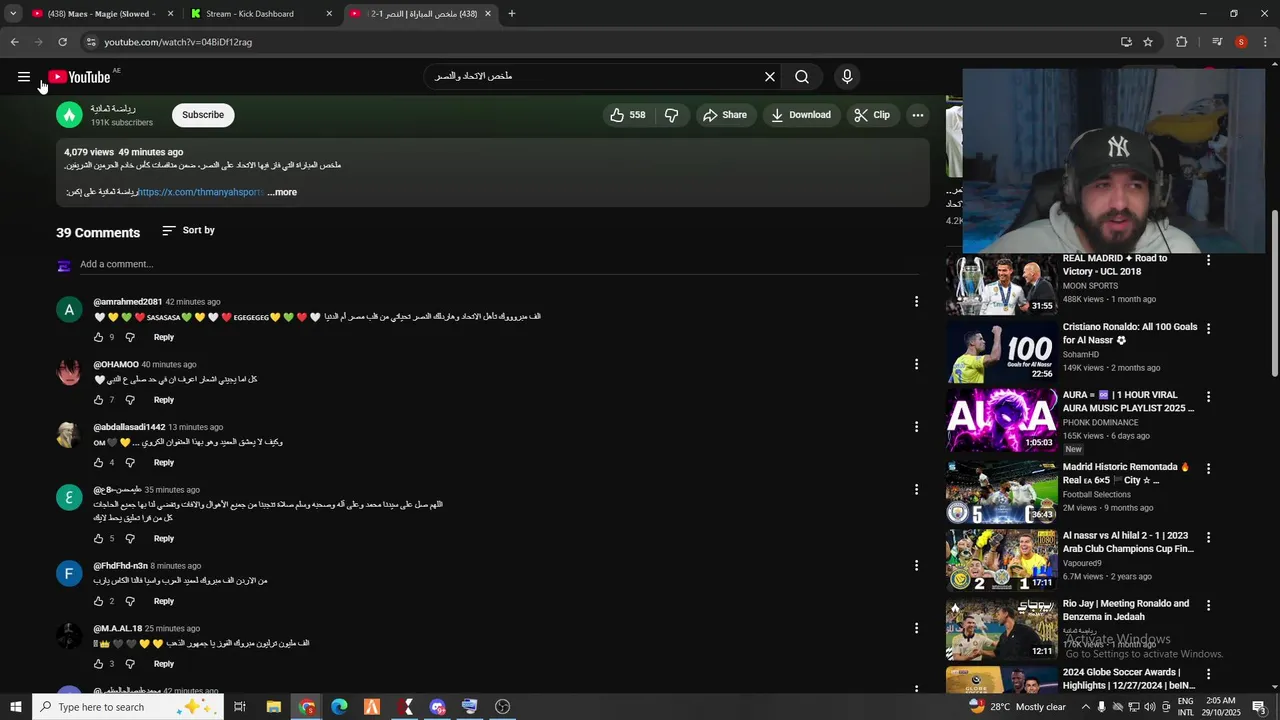Reply to @OHAMOO's comment
This screenshot has width=1280, height=720.
pyautogui.click(x=164, y=400)
